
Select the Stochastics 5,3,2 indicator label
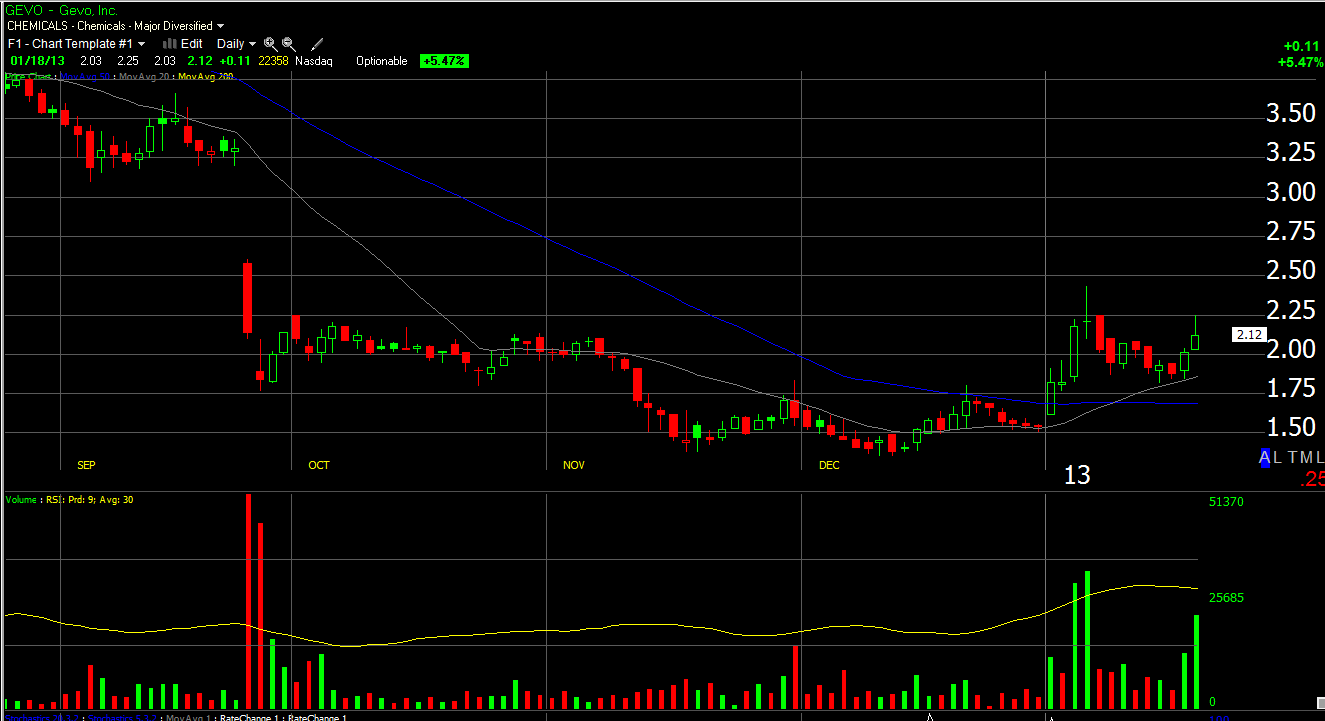(x=123, y=717)
